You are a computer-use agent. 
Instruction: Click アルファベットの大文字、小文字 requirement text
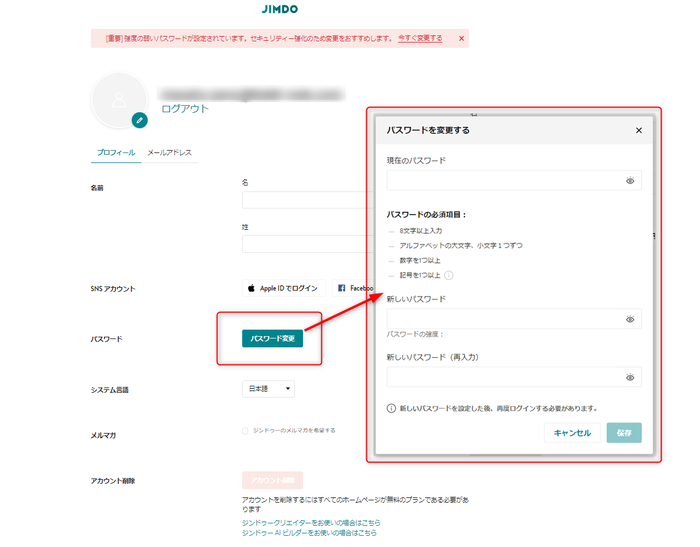(461, 246)
